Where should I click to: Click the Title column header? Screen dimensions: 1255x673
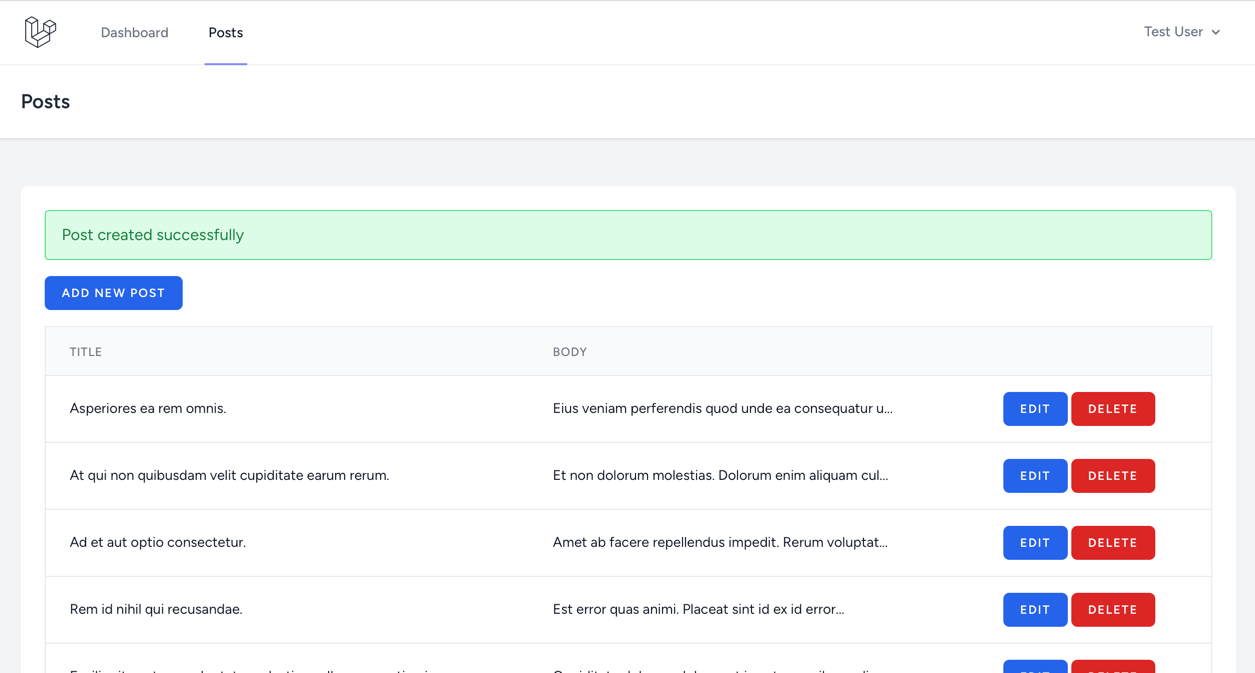(x=86, y=352)
